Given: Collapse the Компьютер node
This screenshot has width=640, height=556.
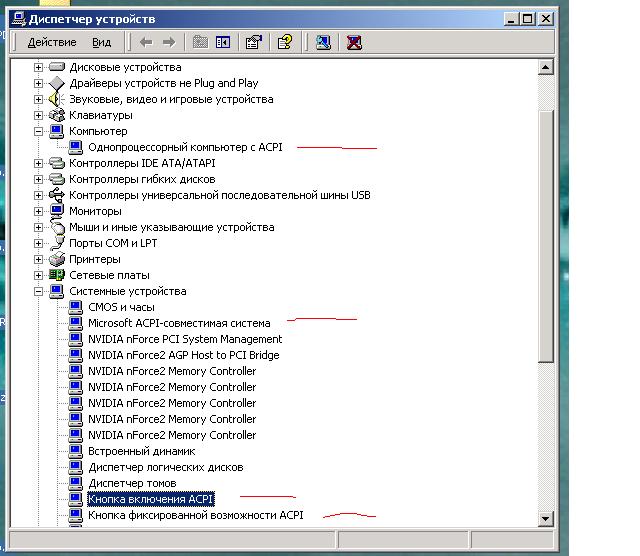Looking at the screenshot, I should coord(38,131).
